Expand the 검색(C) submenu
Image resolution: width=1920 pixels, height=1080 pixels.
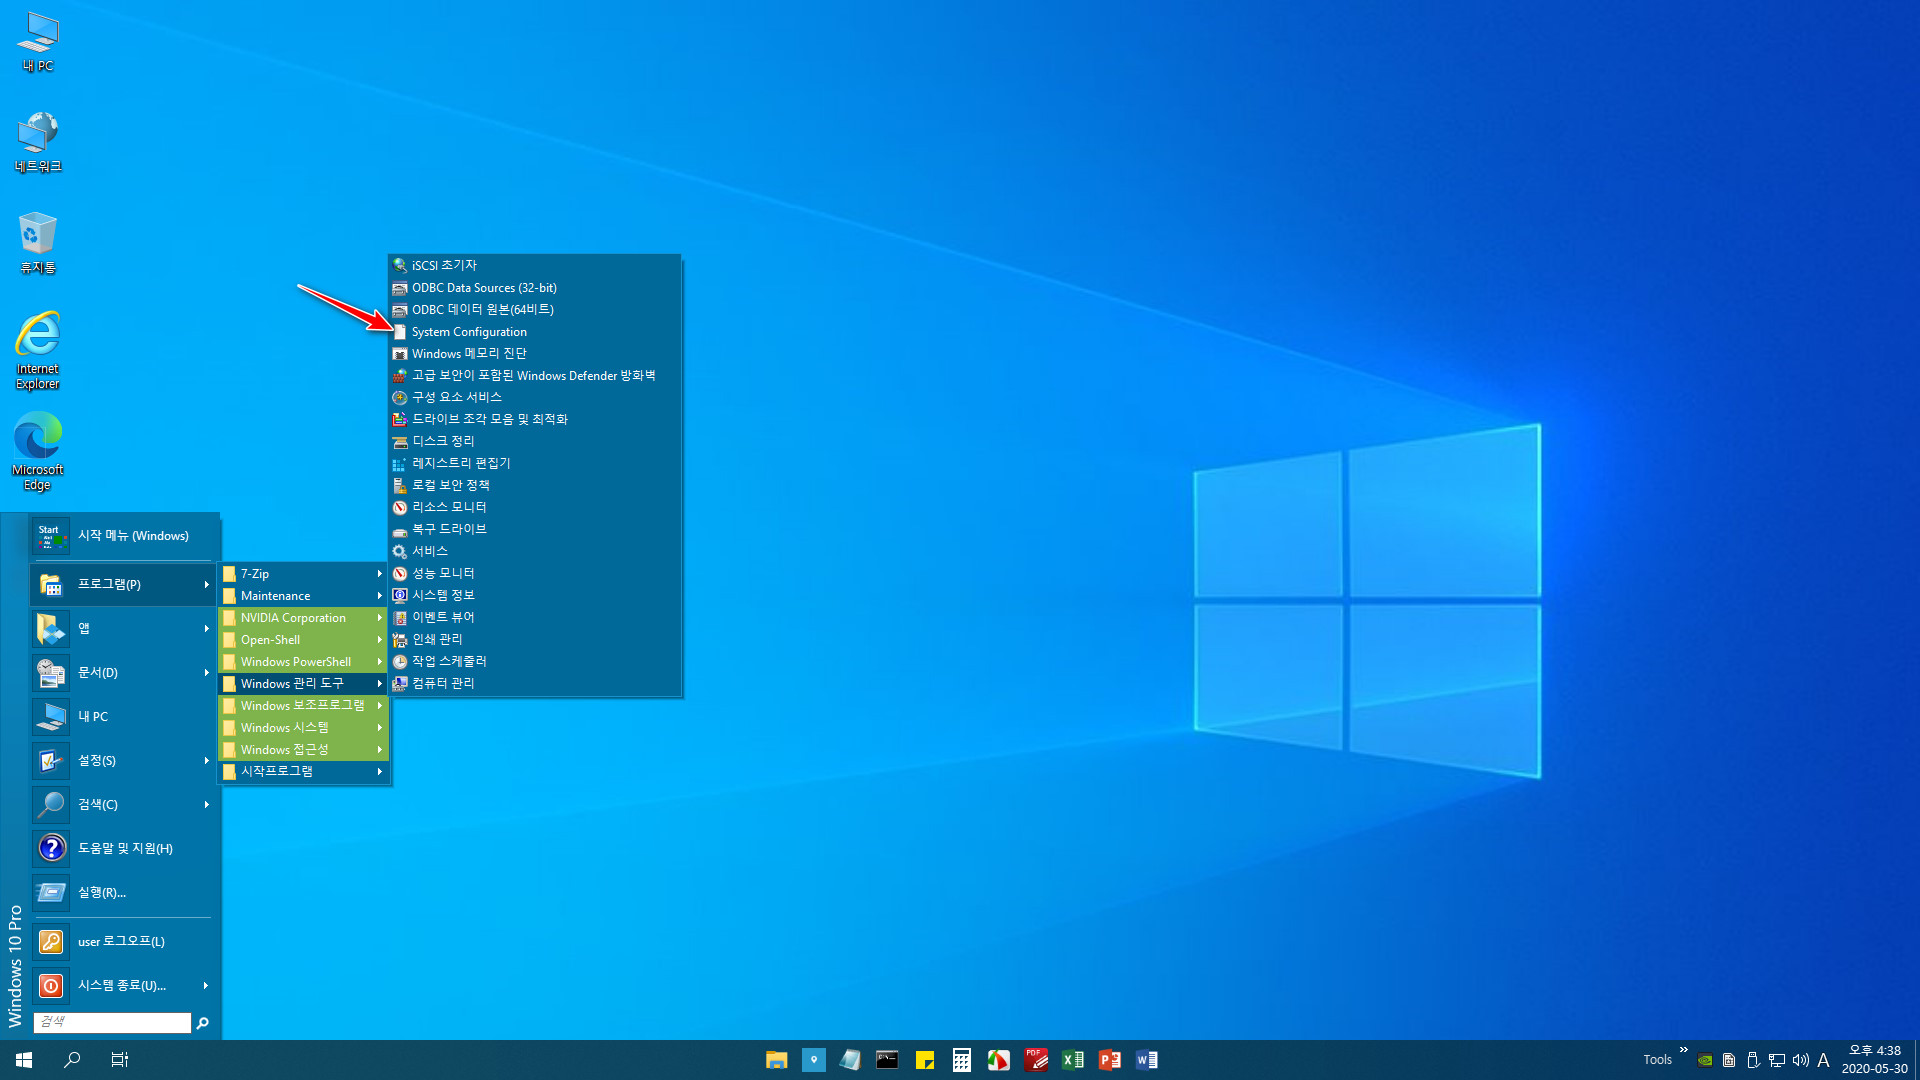click(123, 804)
